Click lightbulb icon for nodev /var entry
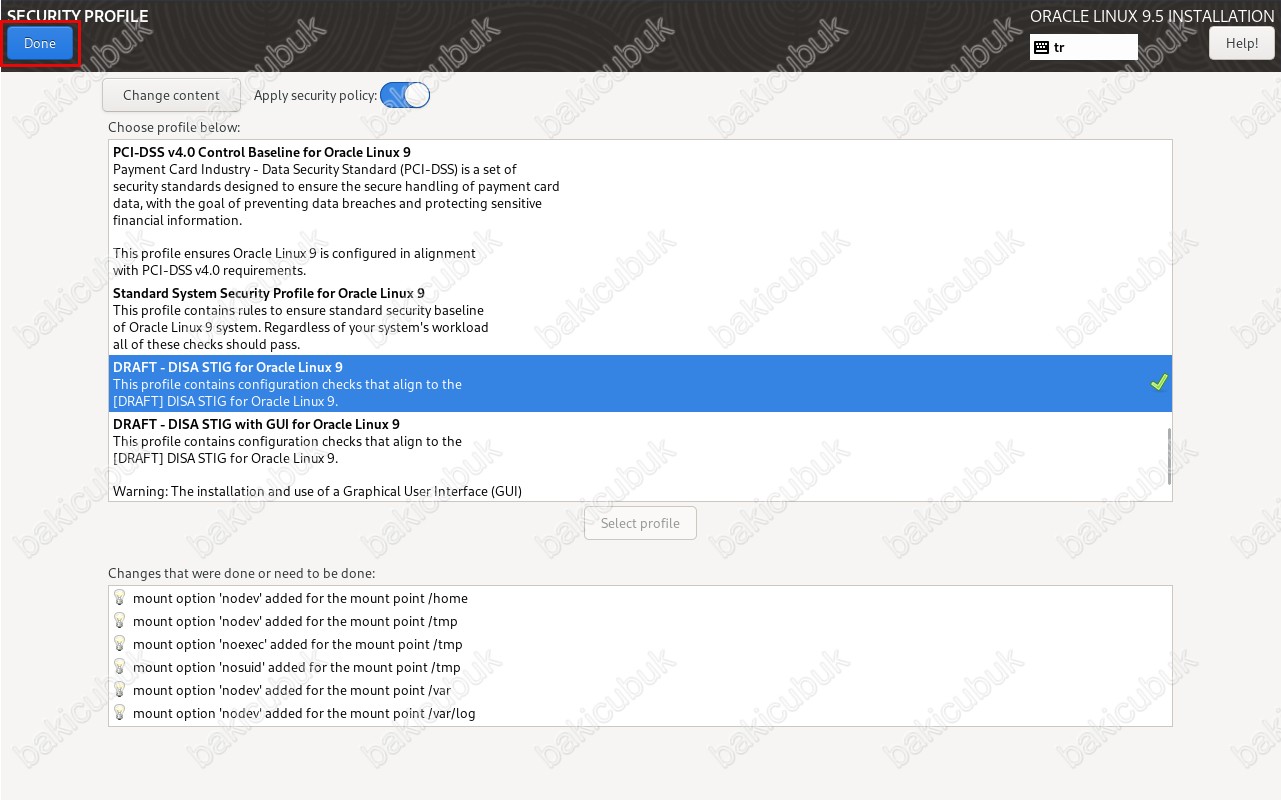The height and width of the screenshot is (800, 1281). [x=120, y=689]
